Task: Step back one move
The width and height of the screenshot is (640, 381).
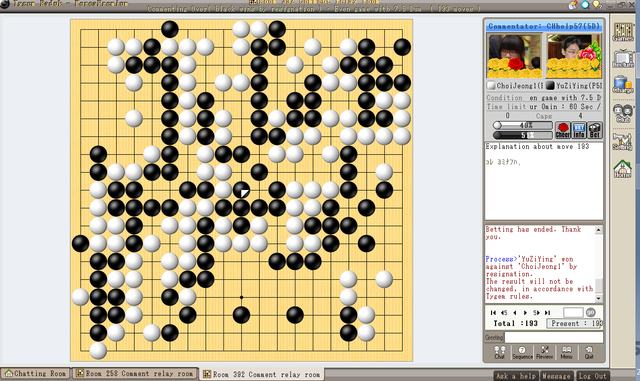Action: pos(515,312)
